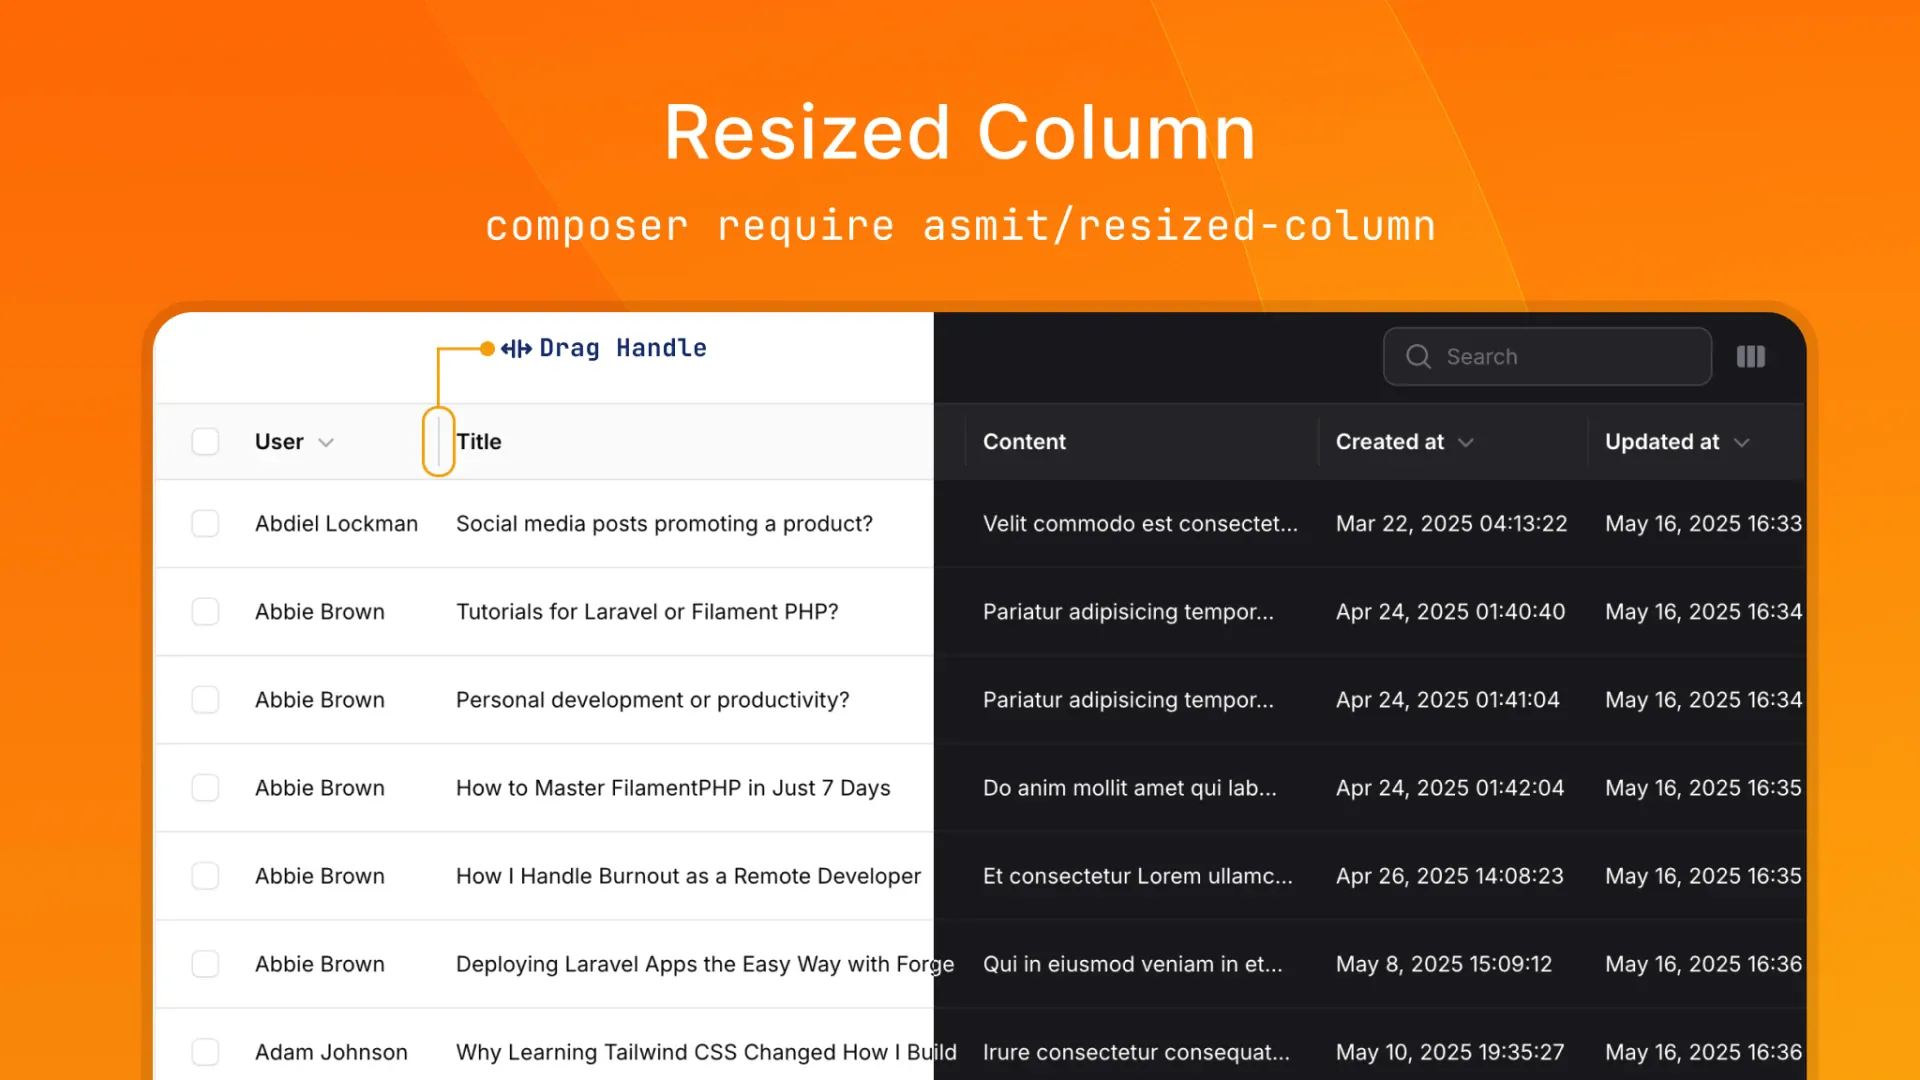Select the How to Master FilamentPHP row checkbox
The image size is (1920, 1080).
pos(205,787)
